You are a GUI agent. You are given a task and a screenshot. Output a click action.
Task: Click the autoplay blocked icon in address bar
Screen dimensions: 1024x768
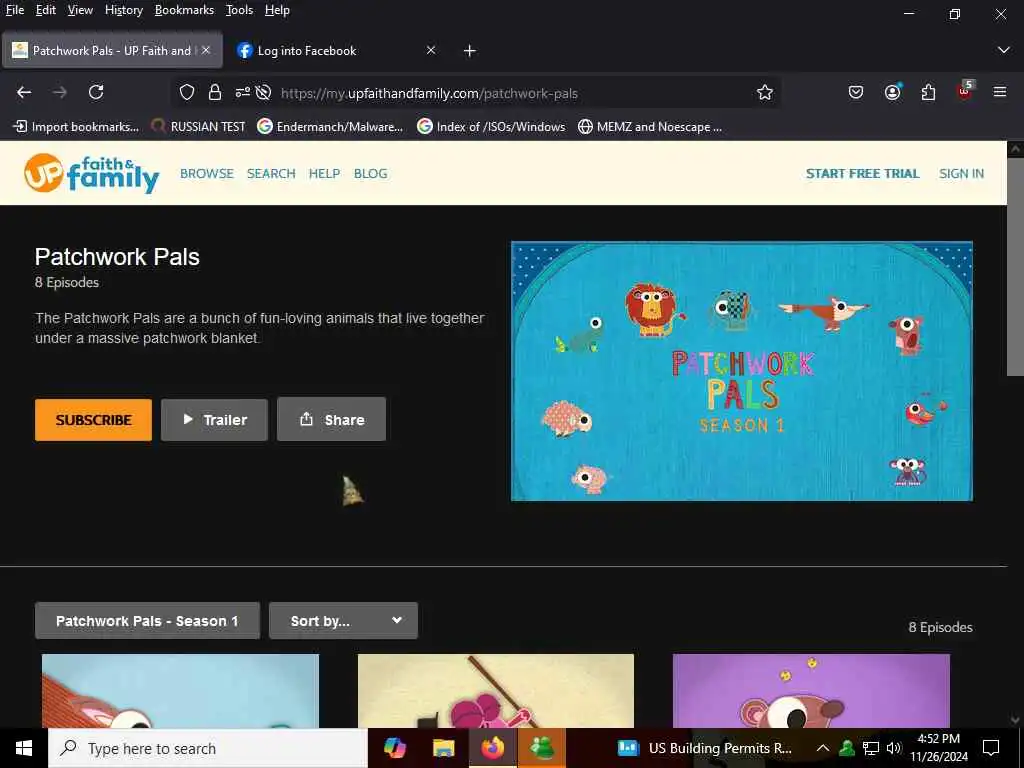(x=263, y=93)
